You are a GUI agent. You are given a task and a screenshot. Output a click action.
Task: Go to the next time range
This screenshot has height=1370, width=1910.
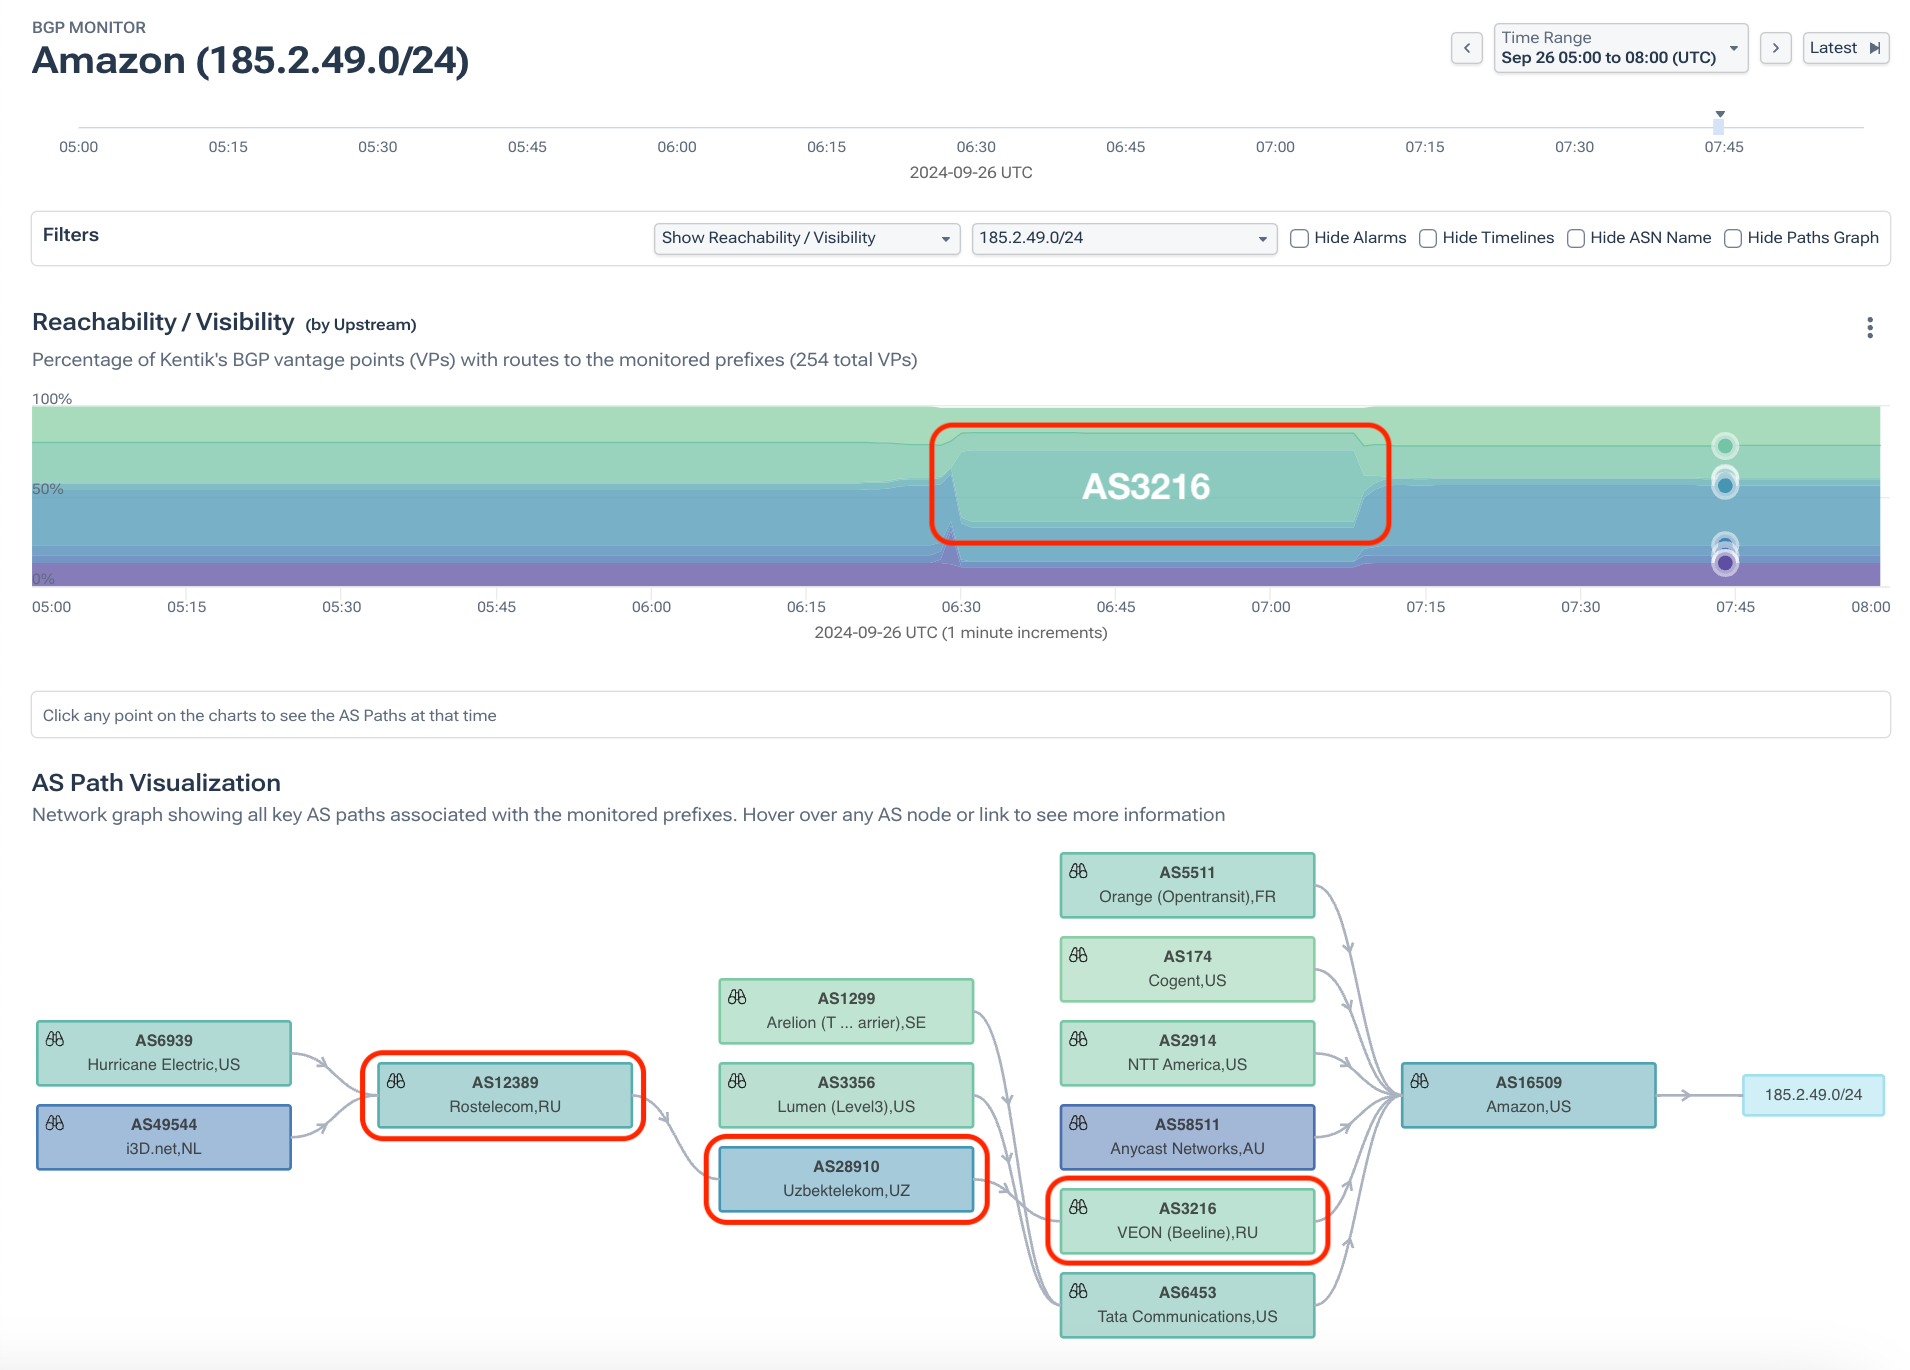[1776, 48]
